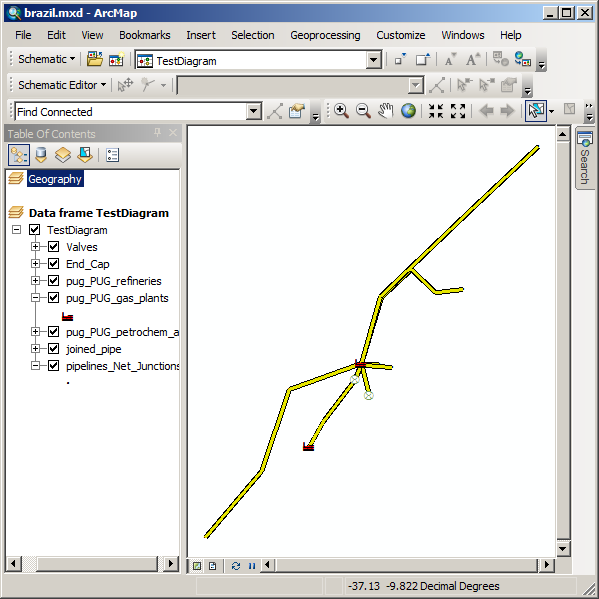Image resolution: width=599 pixels, height=599 pixels.
Task: Open Table Of Contents Options icon
Action: click(x=112, y=155)
